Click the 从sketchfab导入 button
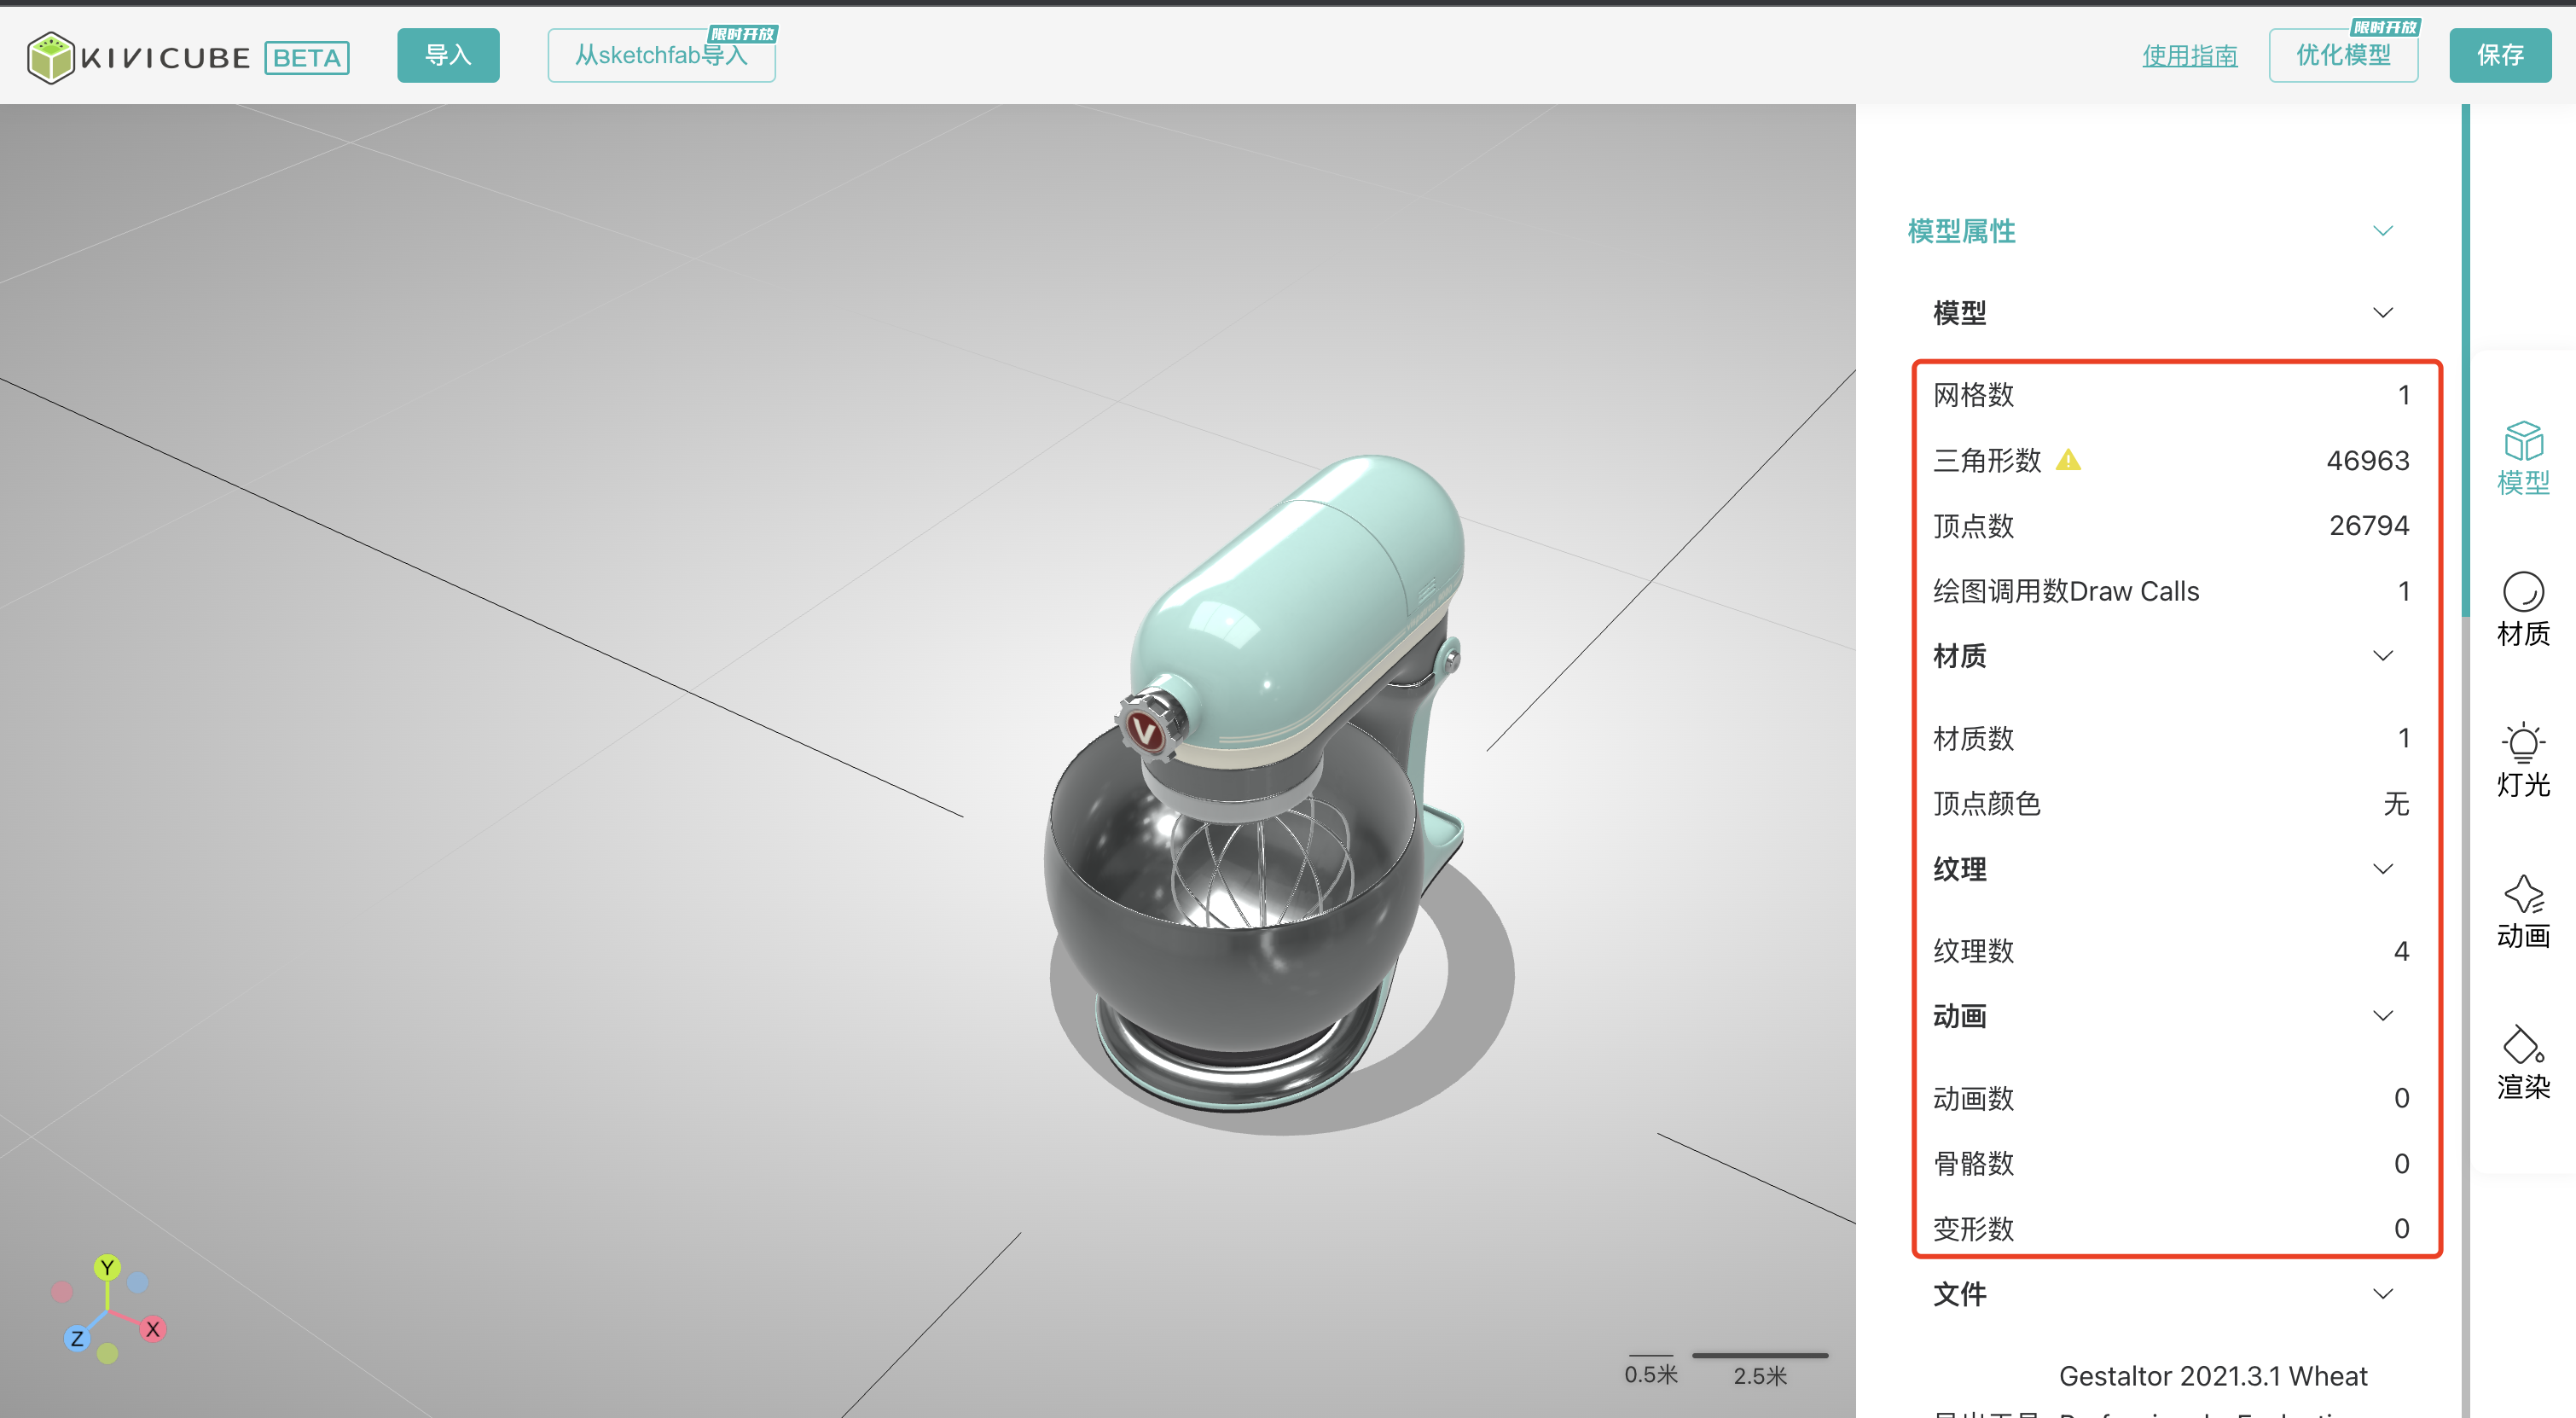Screen dimensions: 2576x1418 click(x=661, y=55)
